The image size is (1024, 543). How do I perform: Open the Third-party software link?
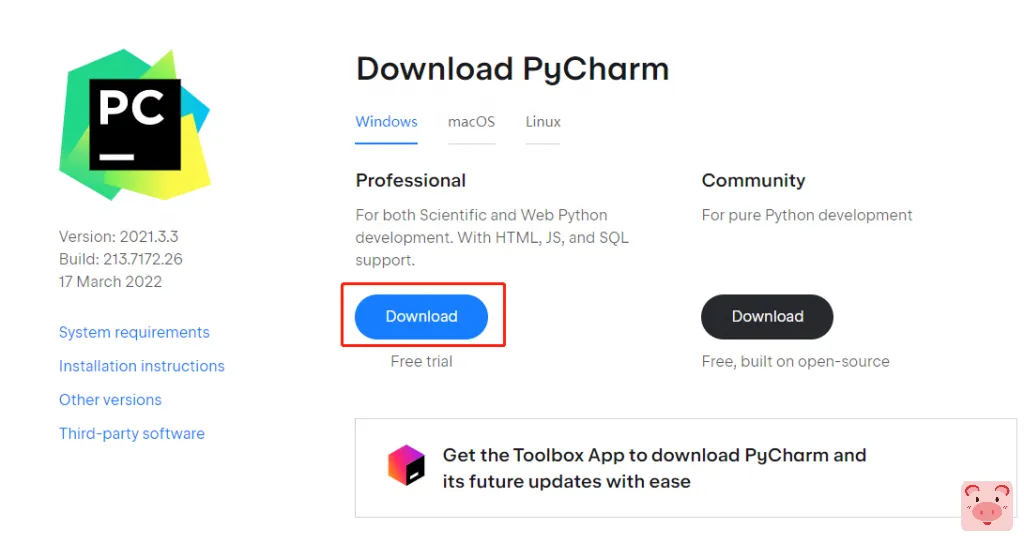click(x=132, y=434)
